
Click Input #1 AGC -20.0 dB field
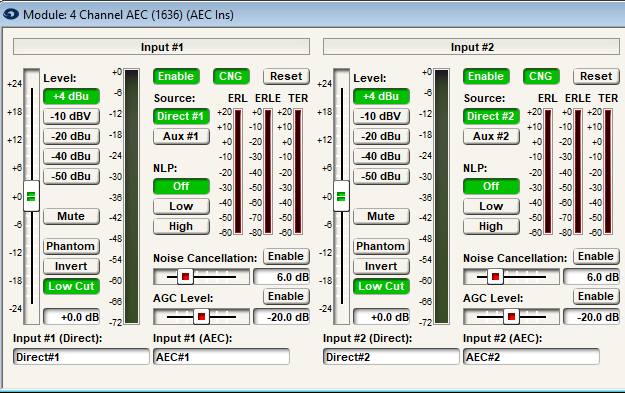pyautogui.click(x=281, y=317)
